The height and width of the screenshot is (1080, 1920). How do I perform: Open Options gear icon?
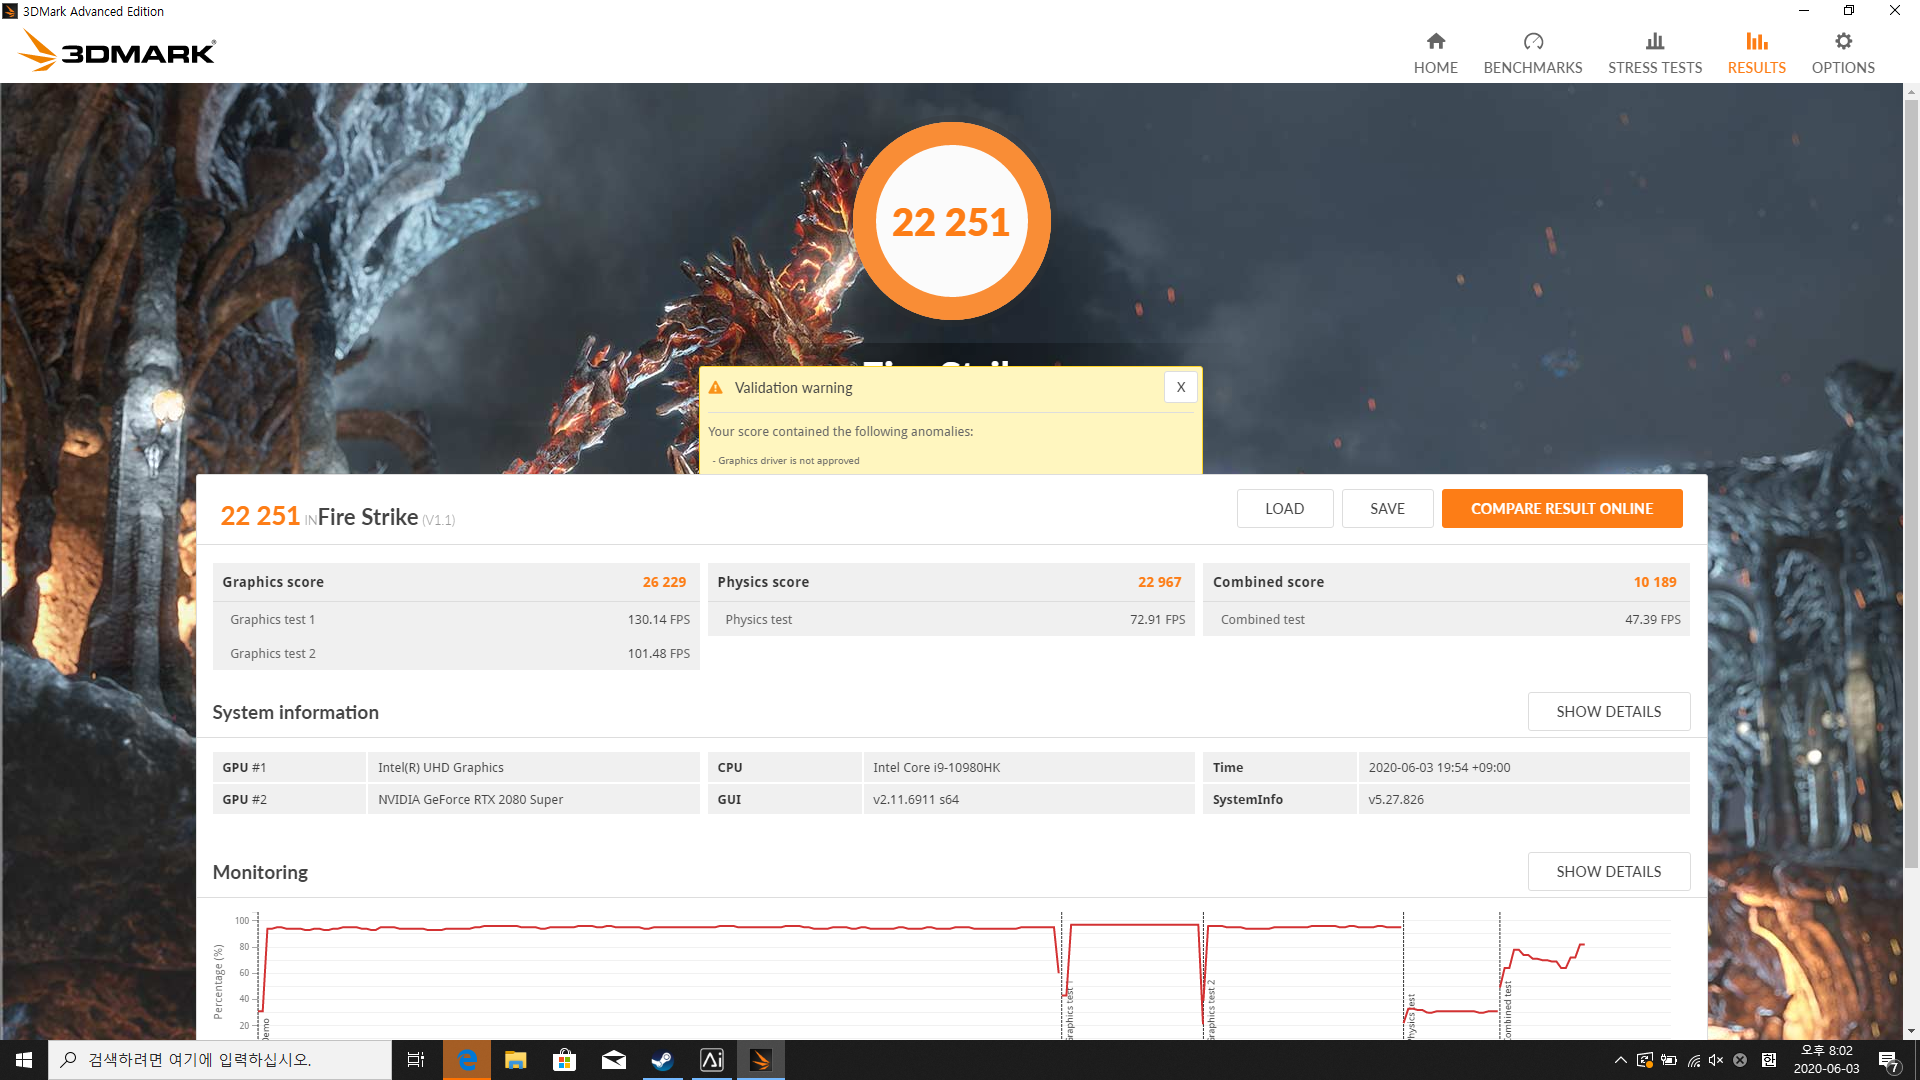pyautogui.click(x=1843, y=42)
